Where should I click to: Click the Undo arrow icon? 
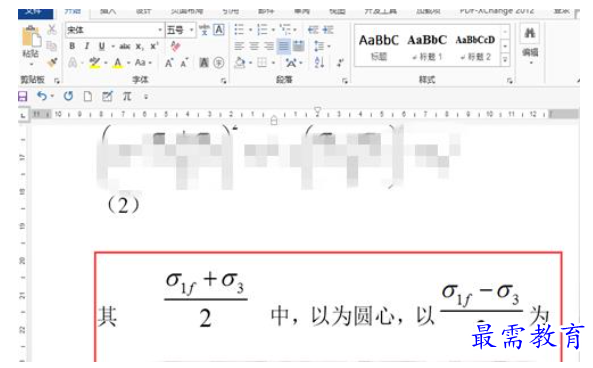(x=42, y=96)
